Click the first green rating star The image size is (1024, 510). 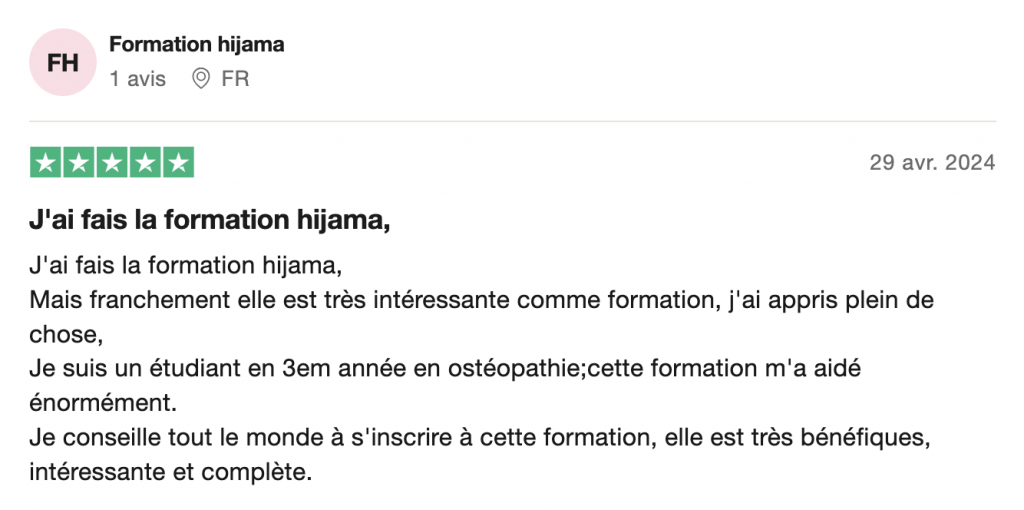pyautogui.click(x=45, y=162)
